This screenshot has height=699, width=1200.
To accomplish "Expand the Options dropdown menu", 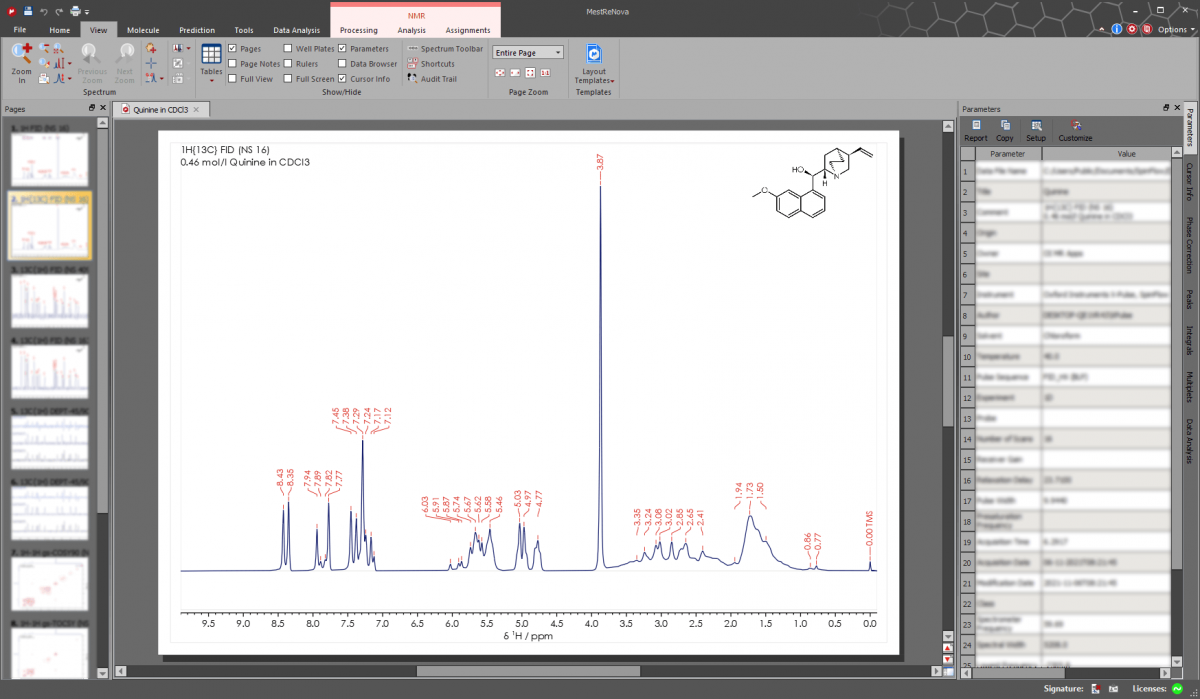I will [1174, 30].
